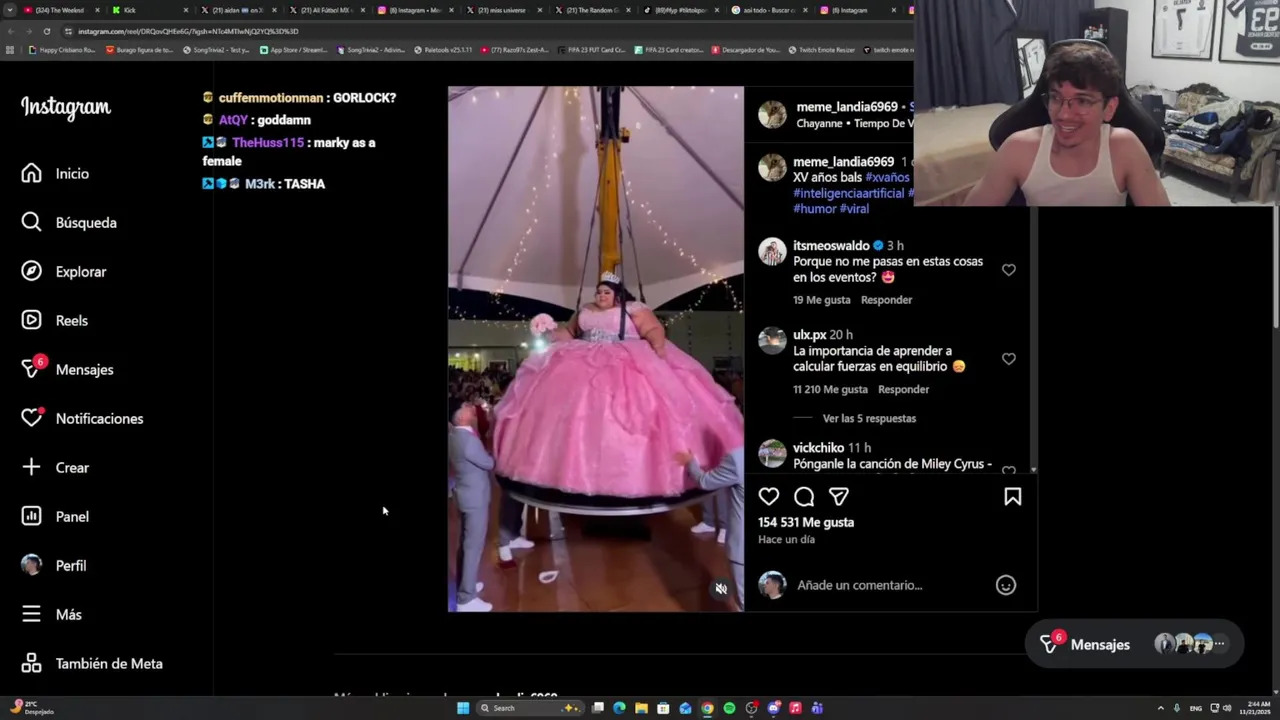1280x720 pixels.
Task: Open Twitch Emote Resizer bookmark
Action: click(x=821, y=50)
